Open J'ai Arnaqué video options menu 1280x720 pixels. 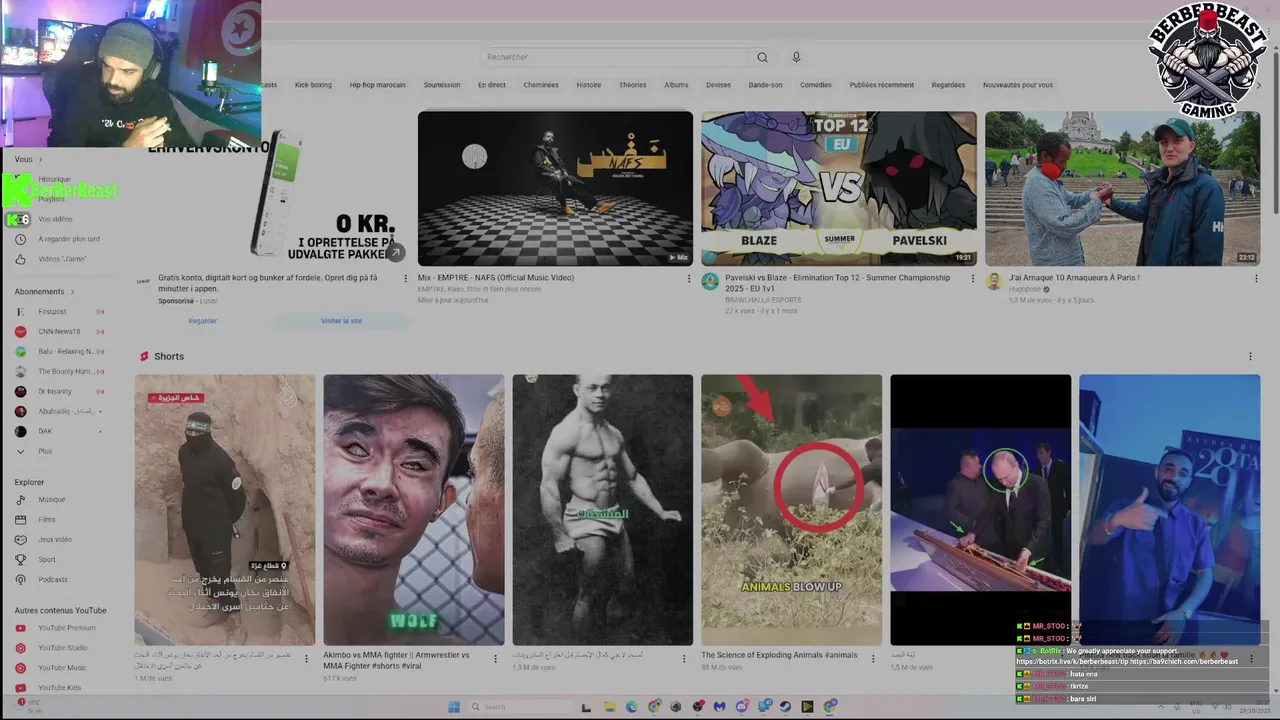[x=1256, y=279]
